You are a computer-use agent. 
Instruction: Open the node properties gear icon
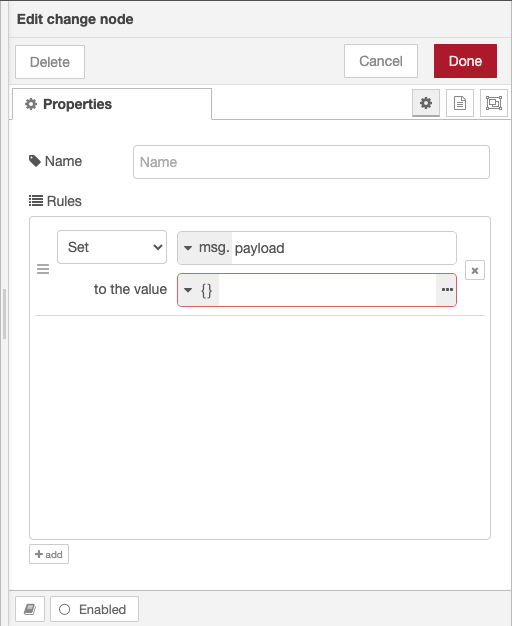426,103
